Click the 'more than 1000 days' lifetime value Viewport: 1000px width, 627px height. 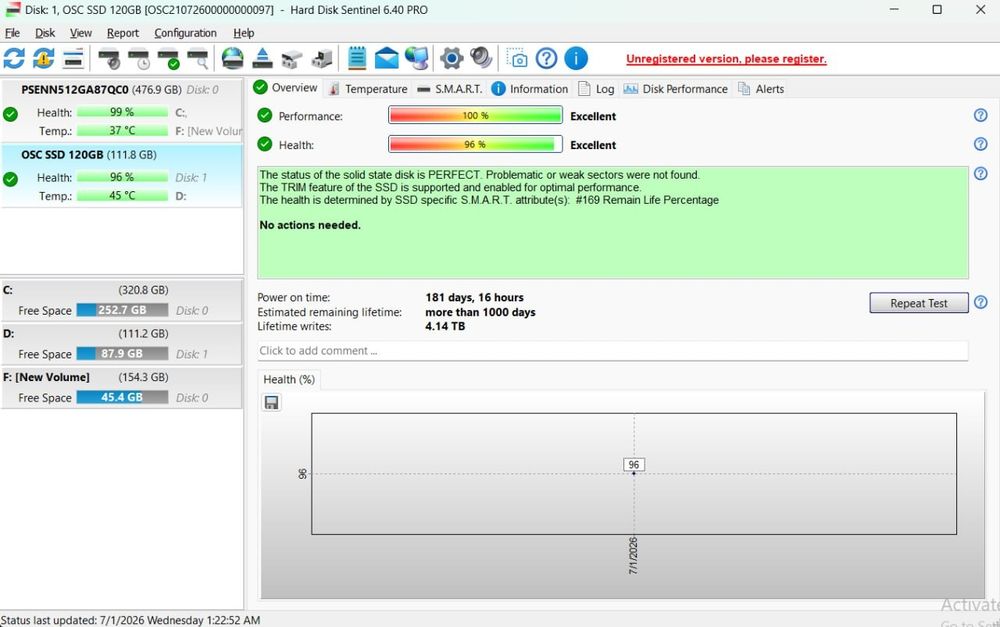click(480, 312)
